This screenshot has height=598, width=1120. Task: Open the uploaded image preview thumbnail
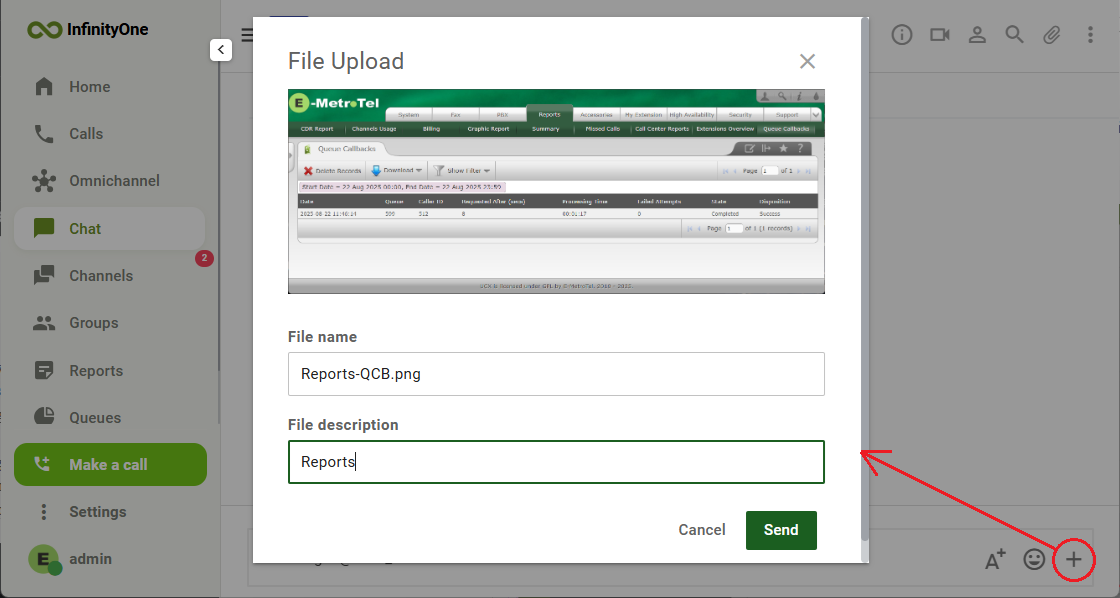coord(556,191)
